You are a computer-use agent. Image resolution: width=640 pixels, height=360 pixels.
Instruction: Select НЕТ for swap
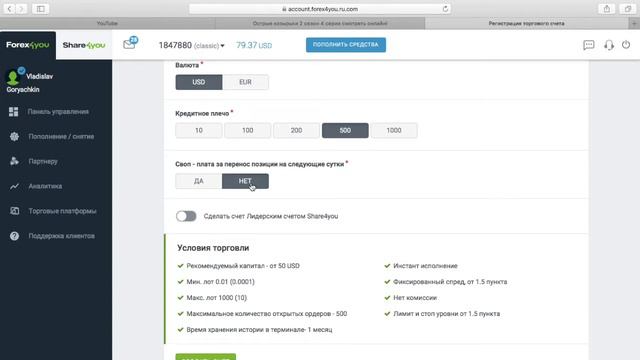[x=245, y=181]
